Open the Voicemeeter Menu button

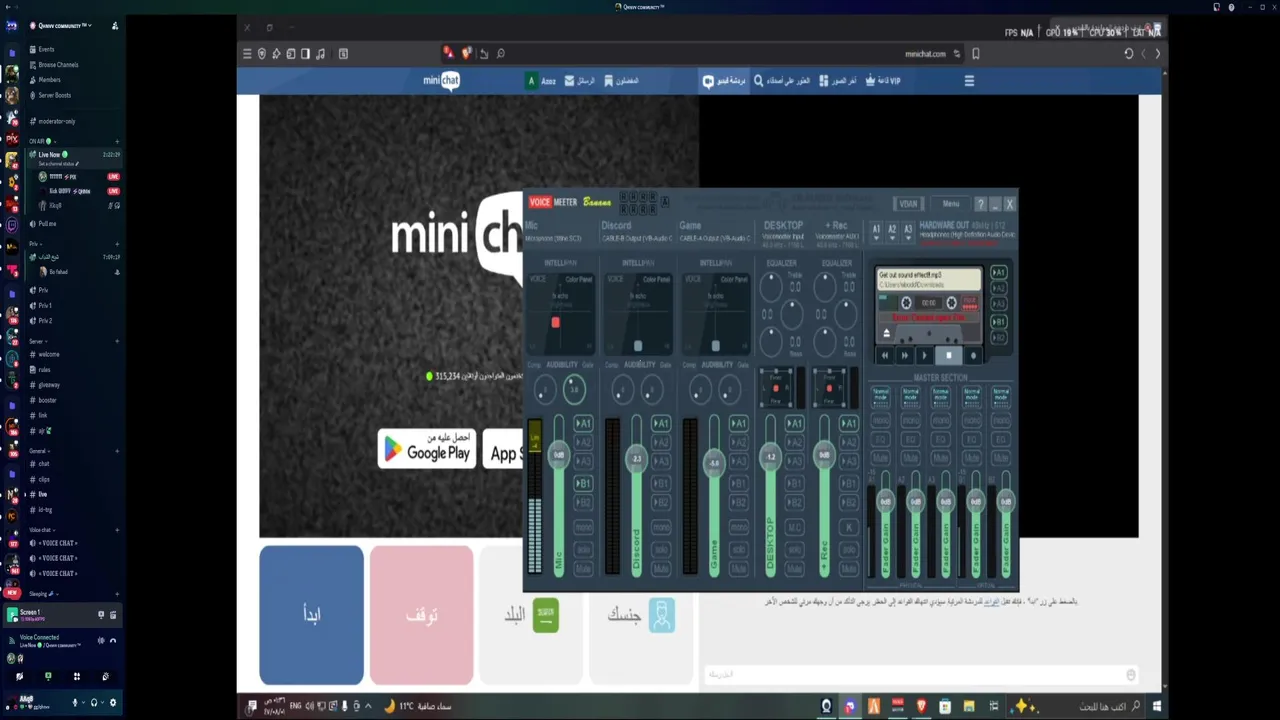pyautogui.click(x=951, y=204)
